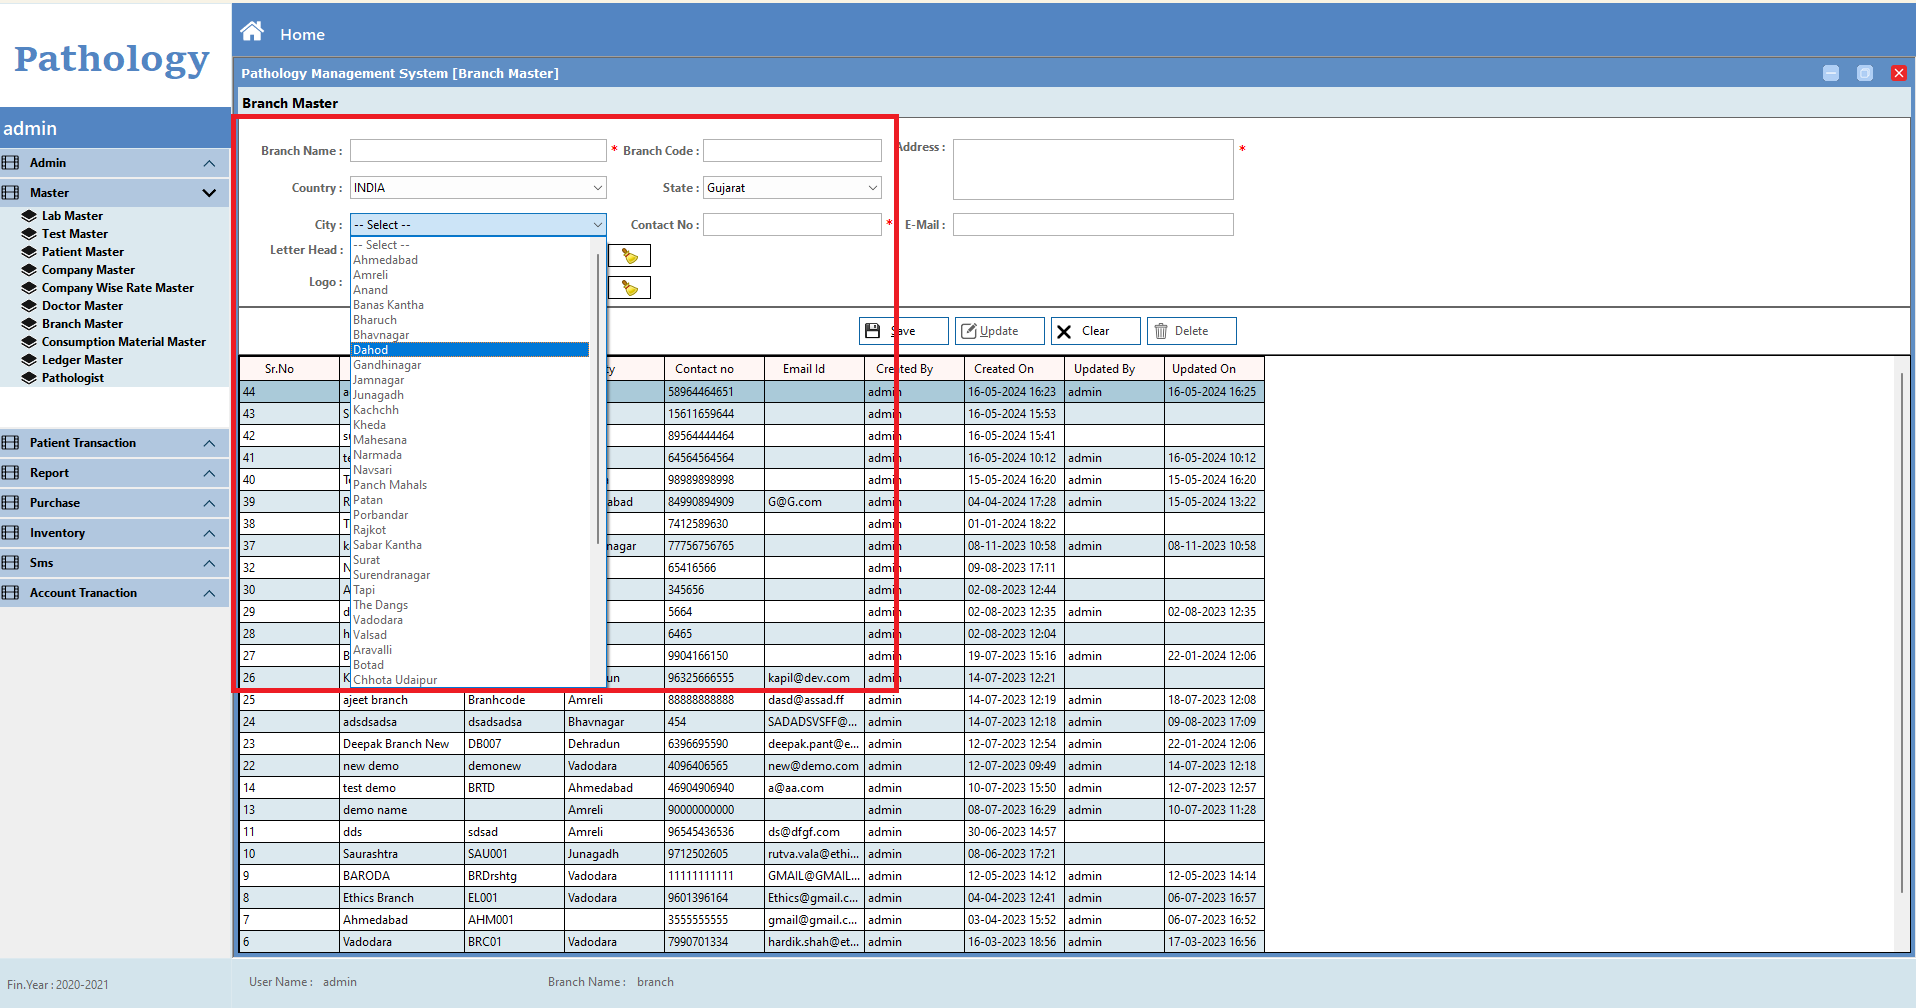The width and height of the screenshot is (1916, 1008).
Task: Click the grid icon next to Report
Action: [11, 473]
